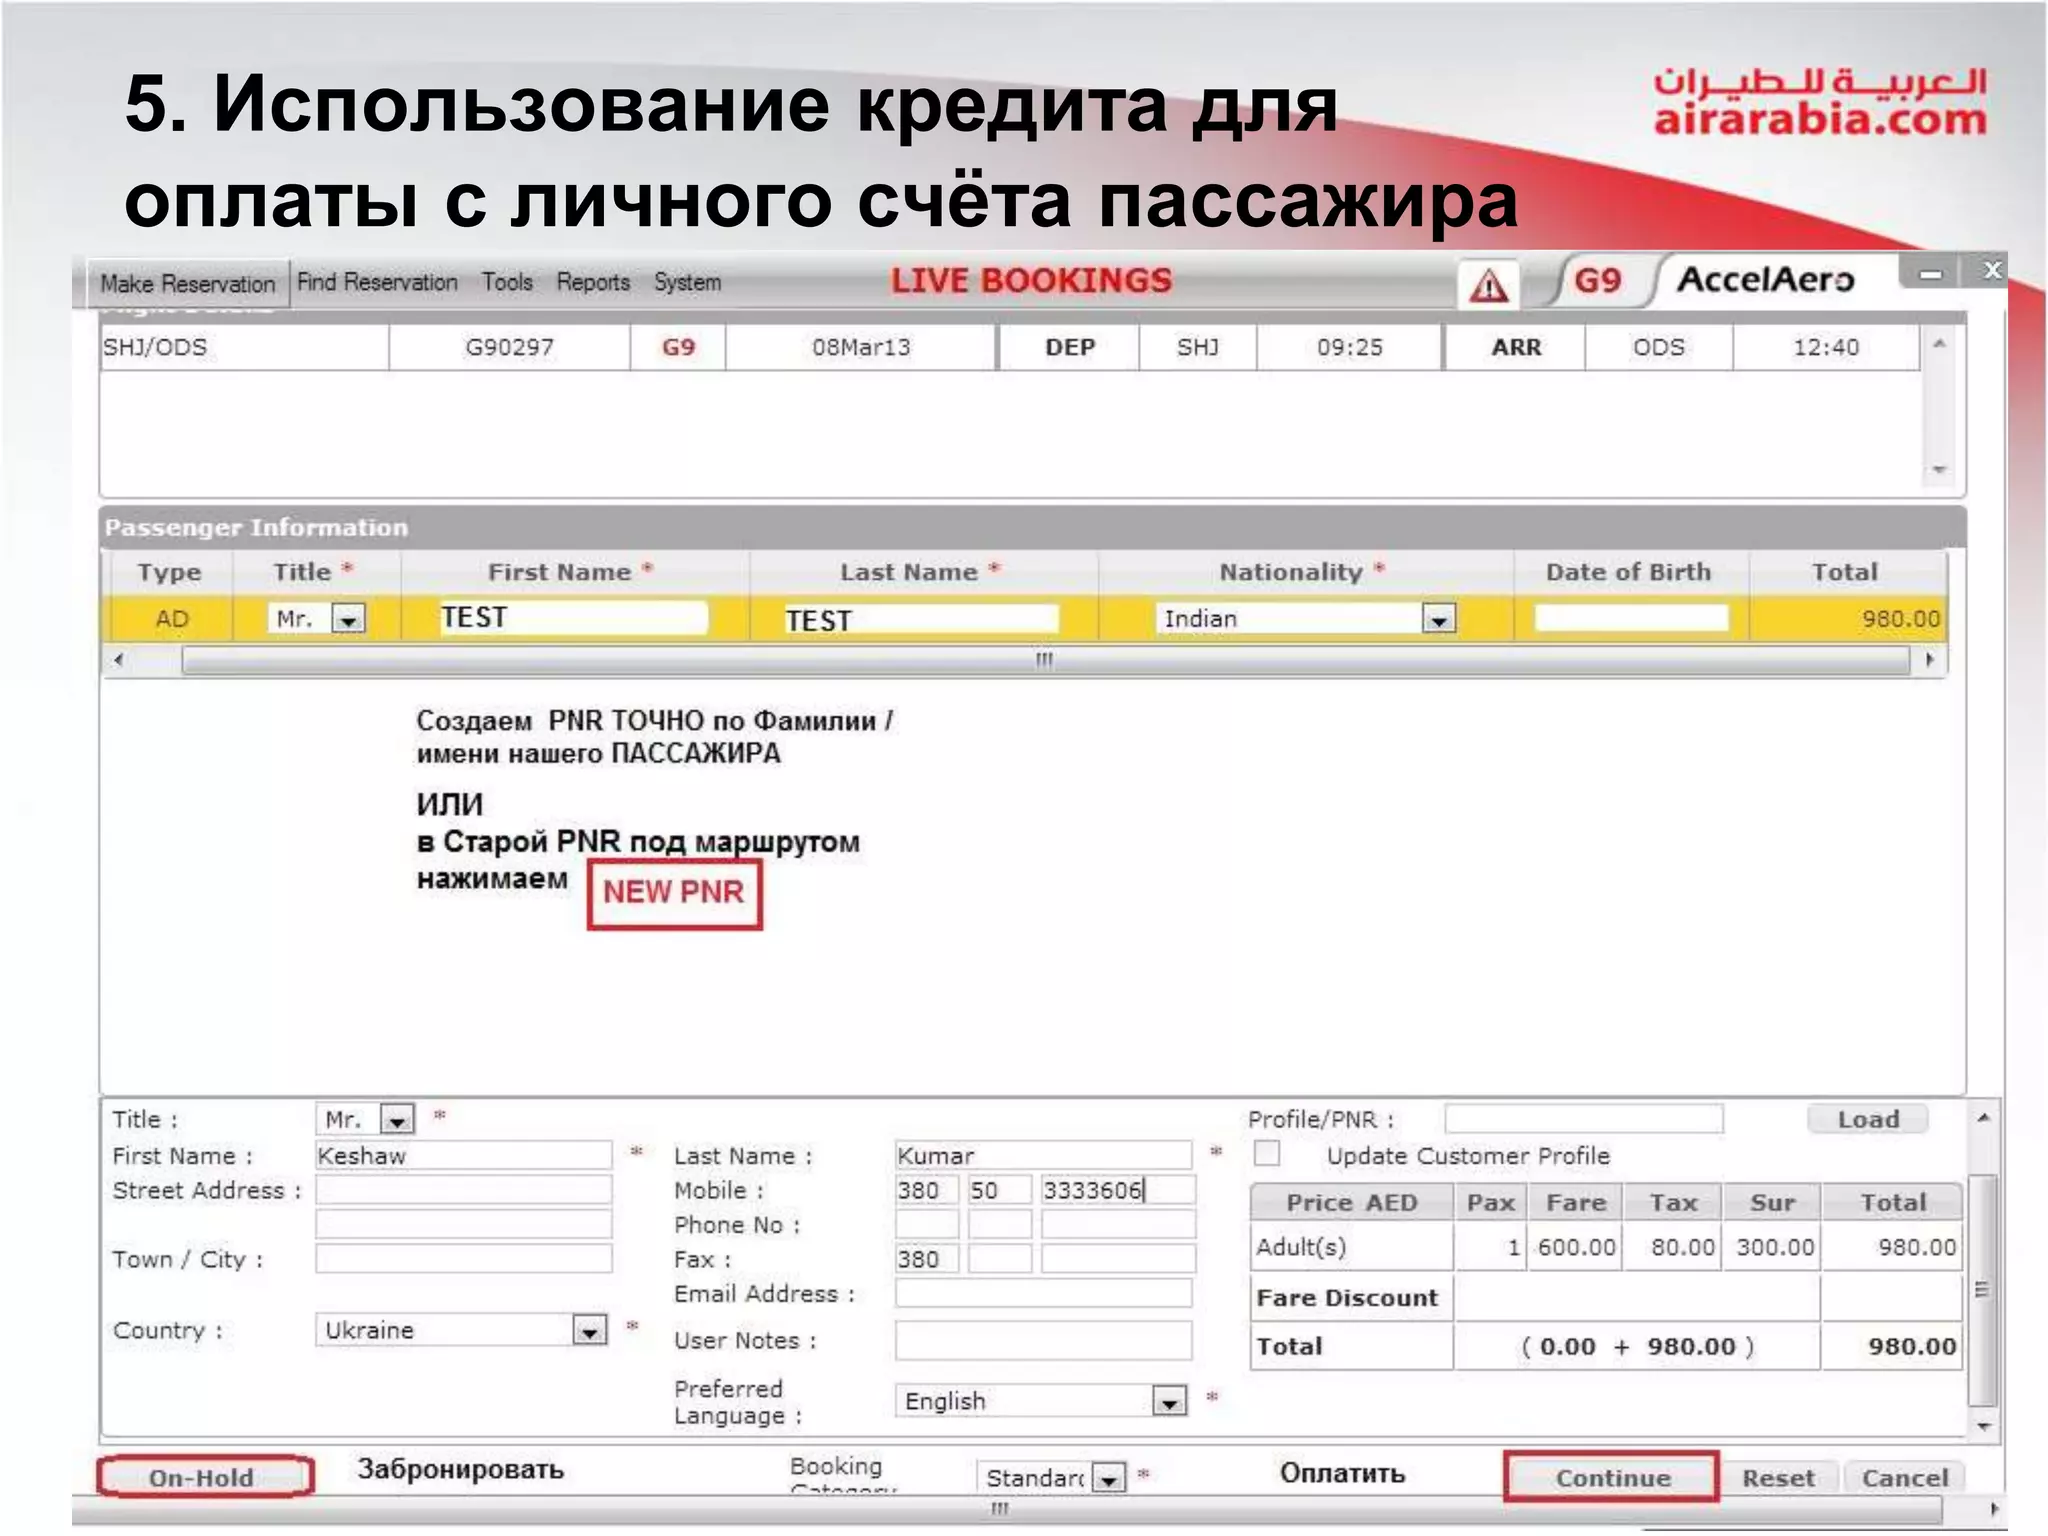
Task: Click departure time 09:25 cell
Action: point(1349,348)
